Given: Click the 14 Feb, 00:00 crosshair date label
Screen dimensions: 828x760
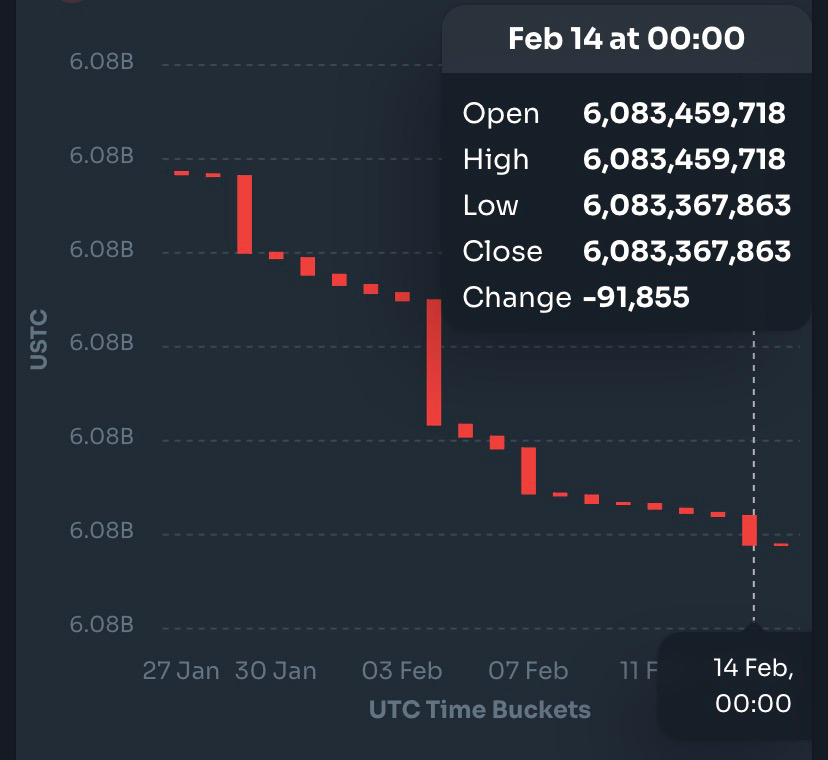Looking at the screenshot, I should [x=753, y=685].
